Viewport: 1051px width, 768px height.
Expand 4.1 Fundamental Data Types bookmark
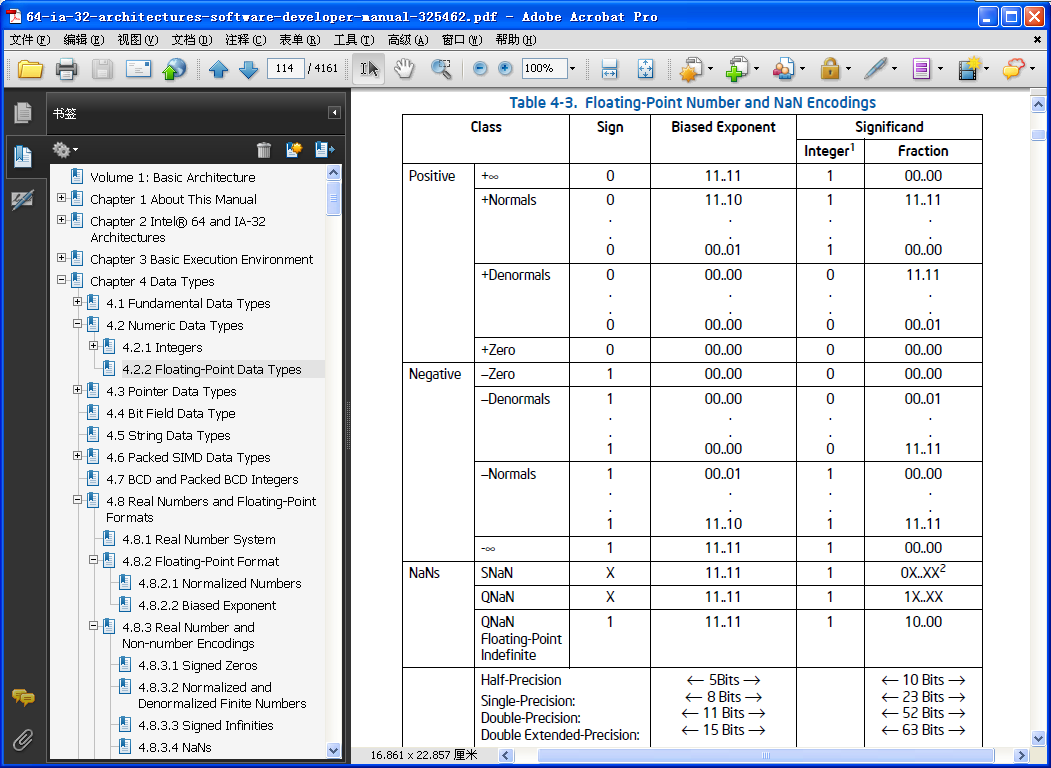(78, 302)
